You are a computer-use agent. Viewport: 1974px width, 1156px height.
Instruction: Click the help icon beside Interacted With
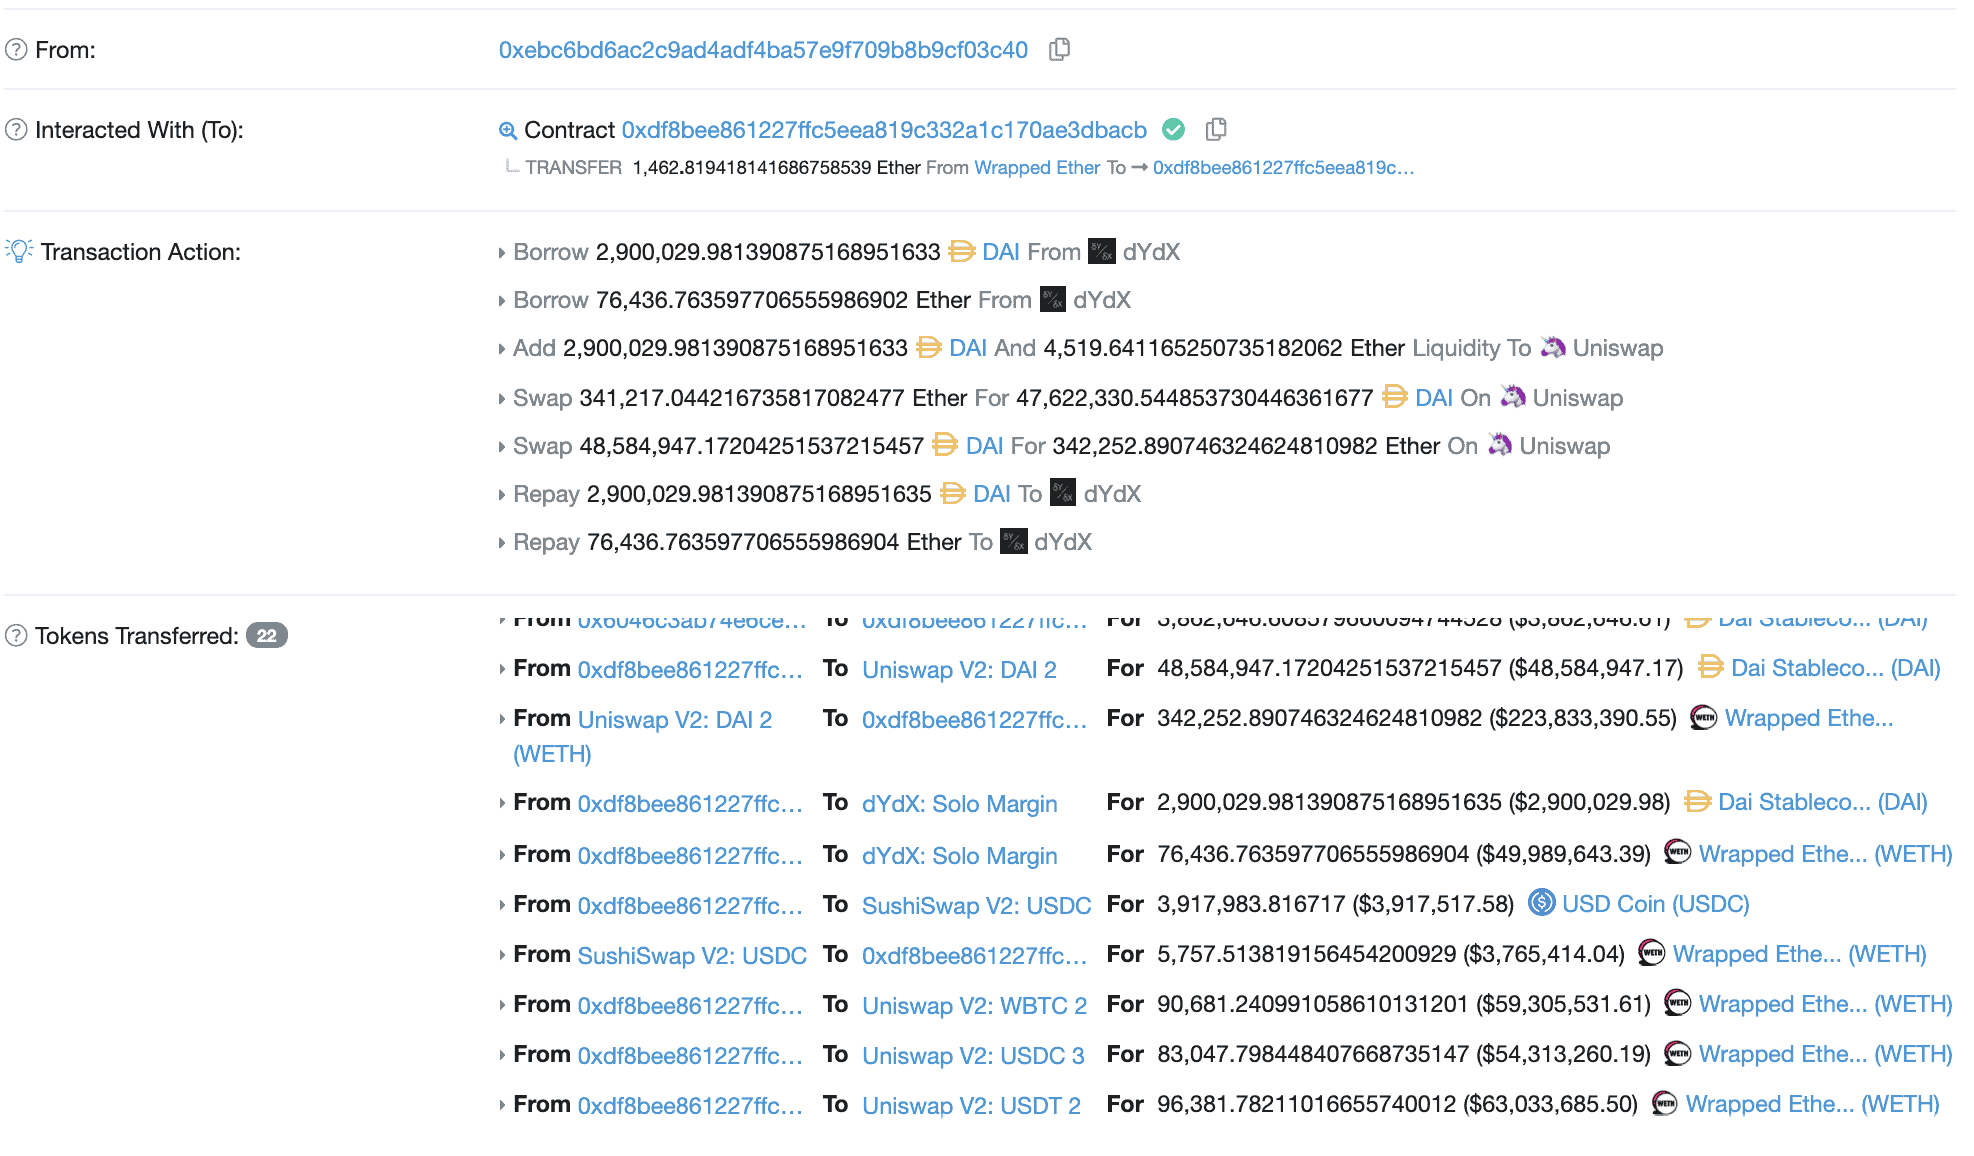(x=16, y=129)
